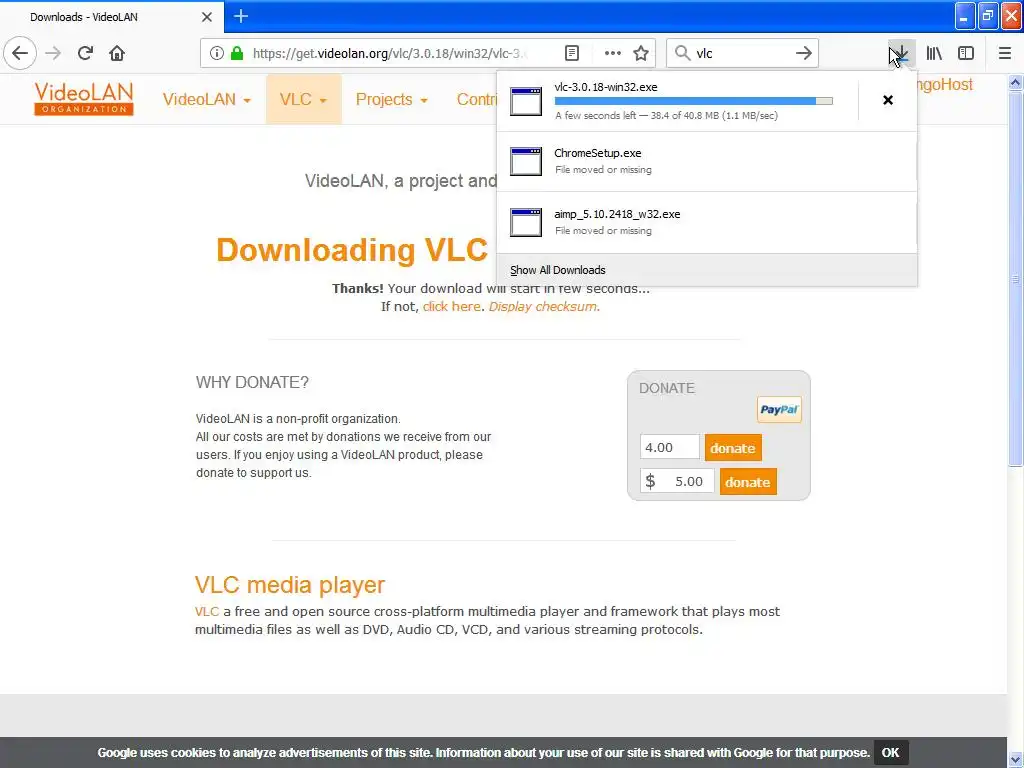This screenshot has height=768, width=1024.
Task: Click the VideoLAN Organization logo
Action: tap(84, 99)
